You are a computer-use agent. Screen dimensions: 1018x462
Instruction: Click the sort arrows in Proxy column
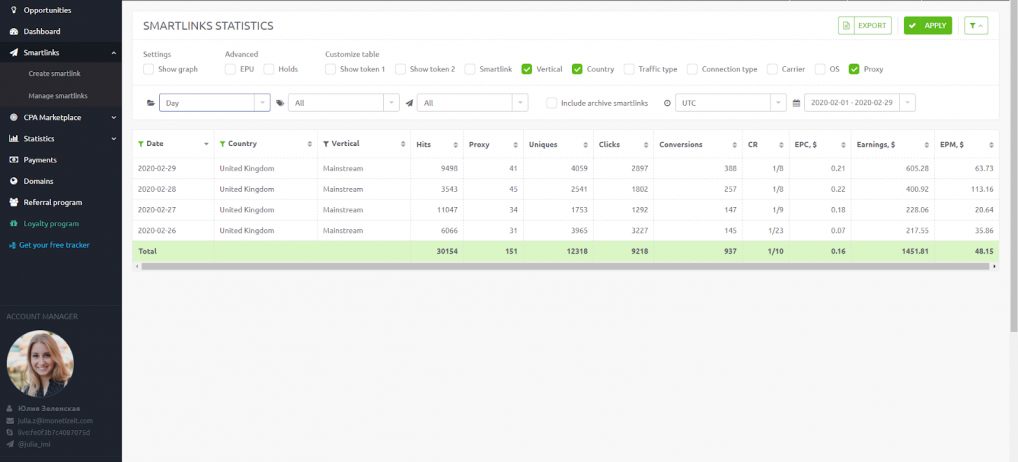pos(515,145)
